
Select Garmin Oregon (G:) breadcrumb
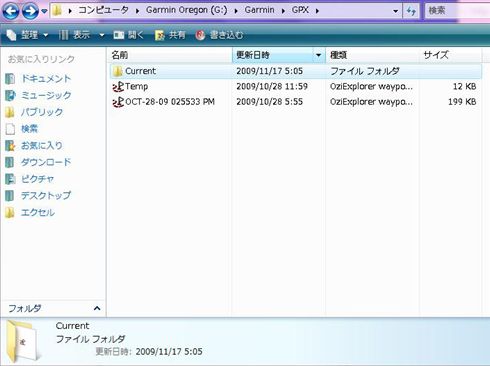(186, 10)
